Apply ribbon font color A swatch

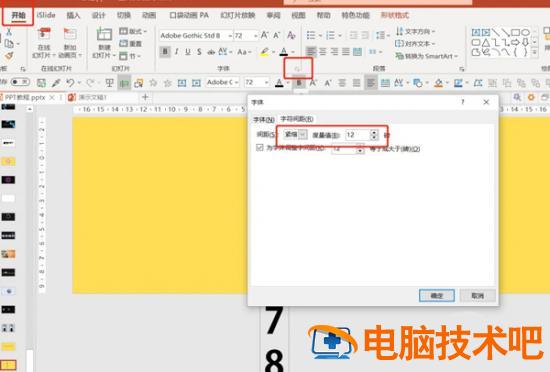284,52
